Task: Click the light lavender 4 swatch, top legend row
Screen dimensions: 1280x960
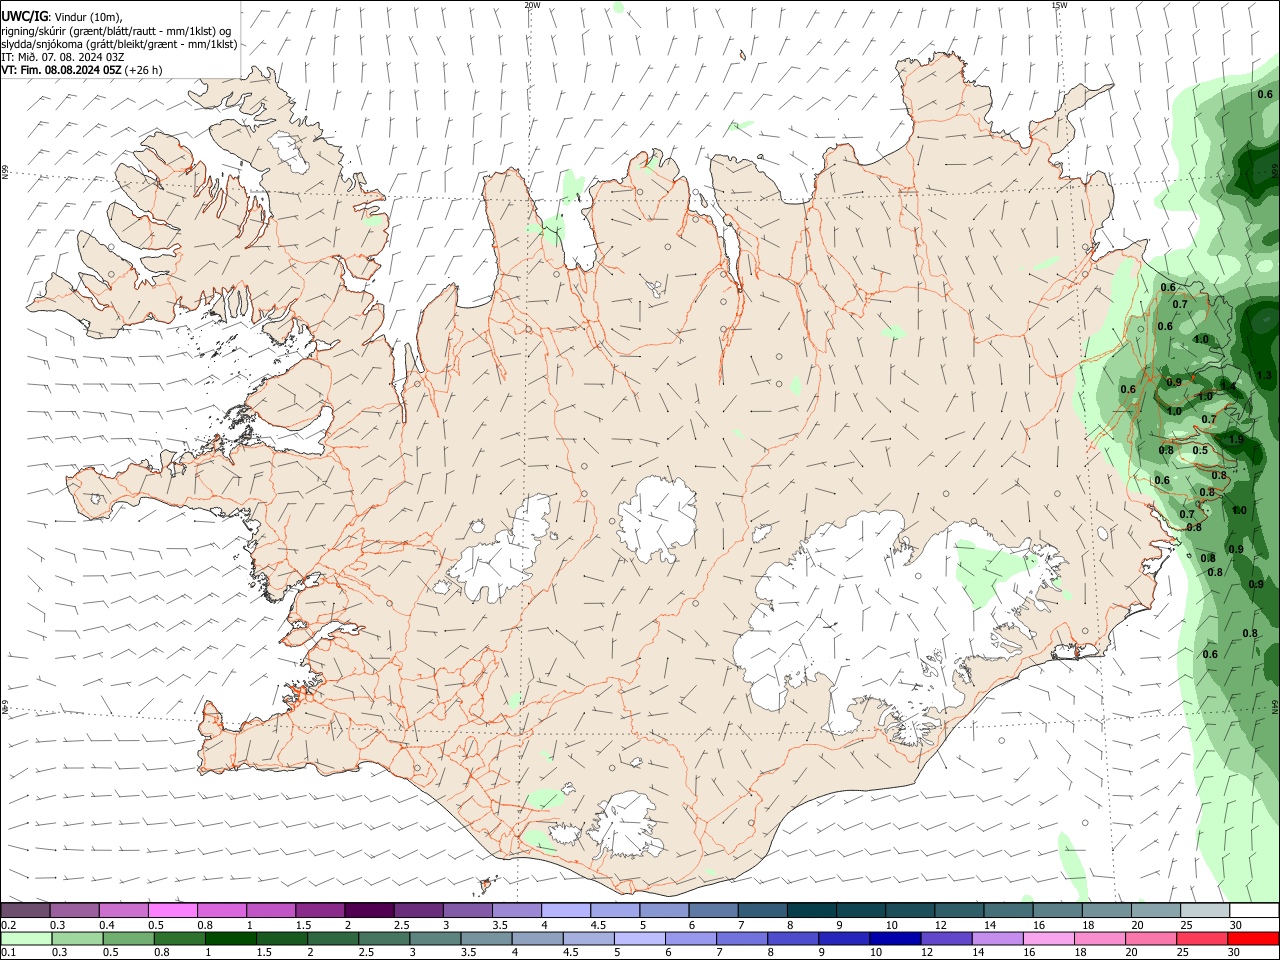Action: click(565, 910)
